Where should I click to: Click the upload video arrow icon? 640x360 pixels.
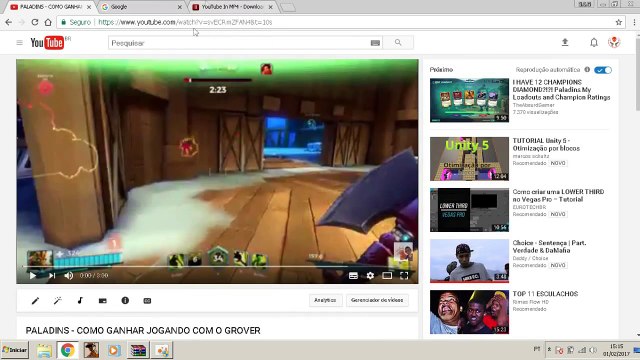click(x=565, y=42)
